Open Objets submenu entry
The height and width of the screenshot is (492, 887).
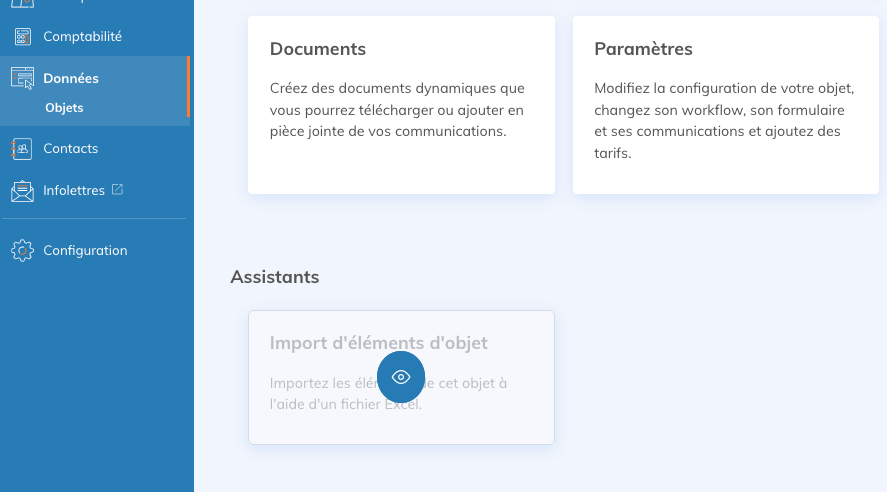pyautogui.click(x=64, y=108)
